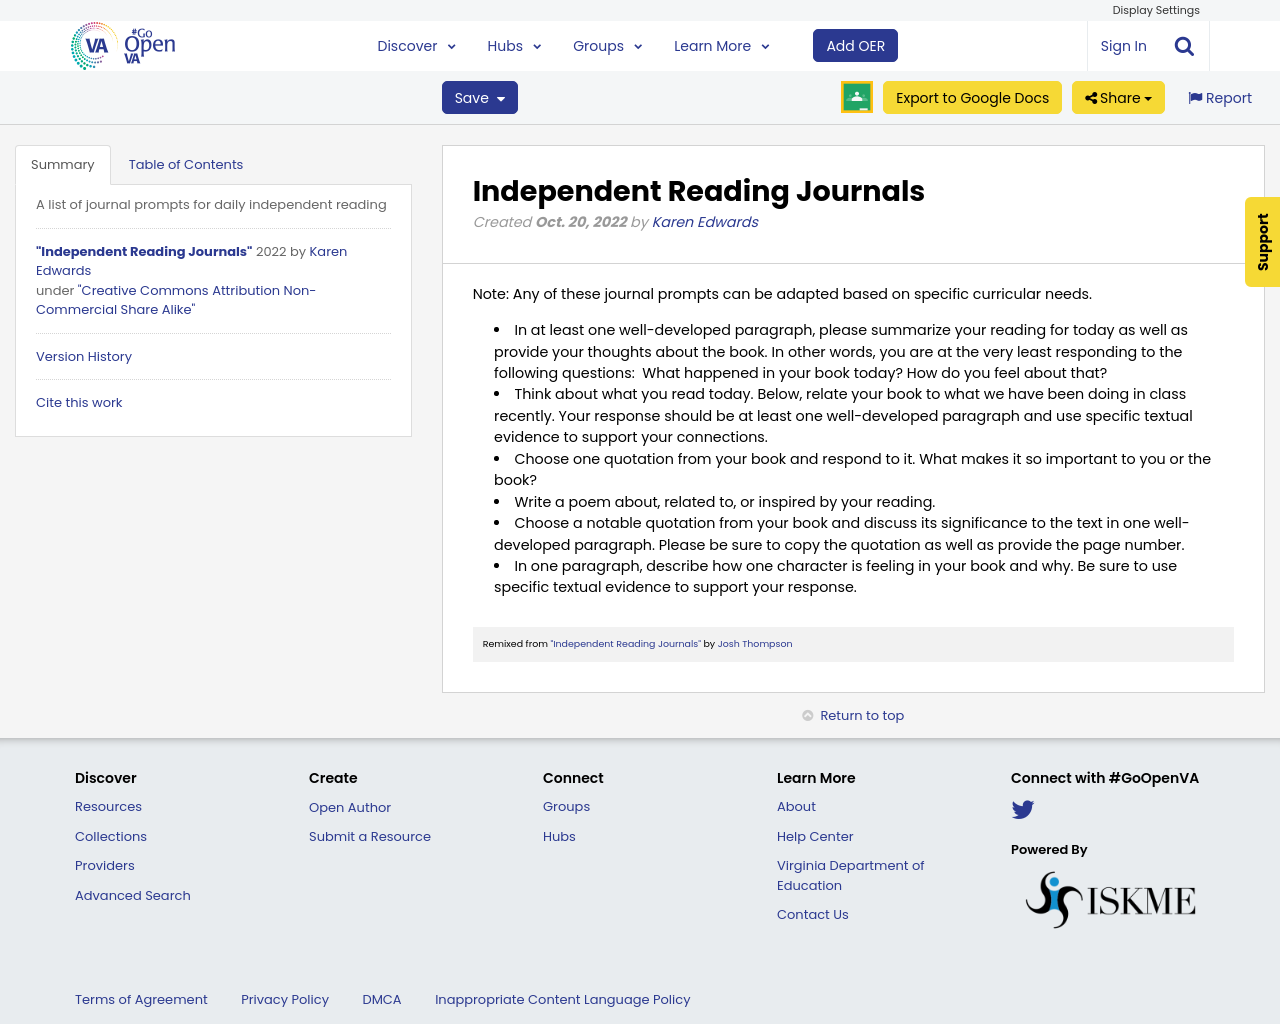View the Version History
The height and width of the screenshot is (1024, 1280).
83,355
